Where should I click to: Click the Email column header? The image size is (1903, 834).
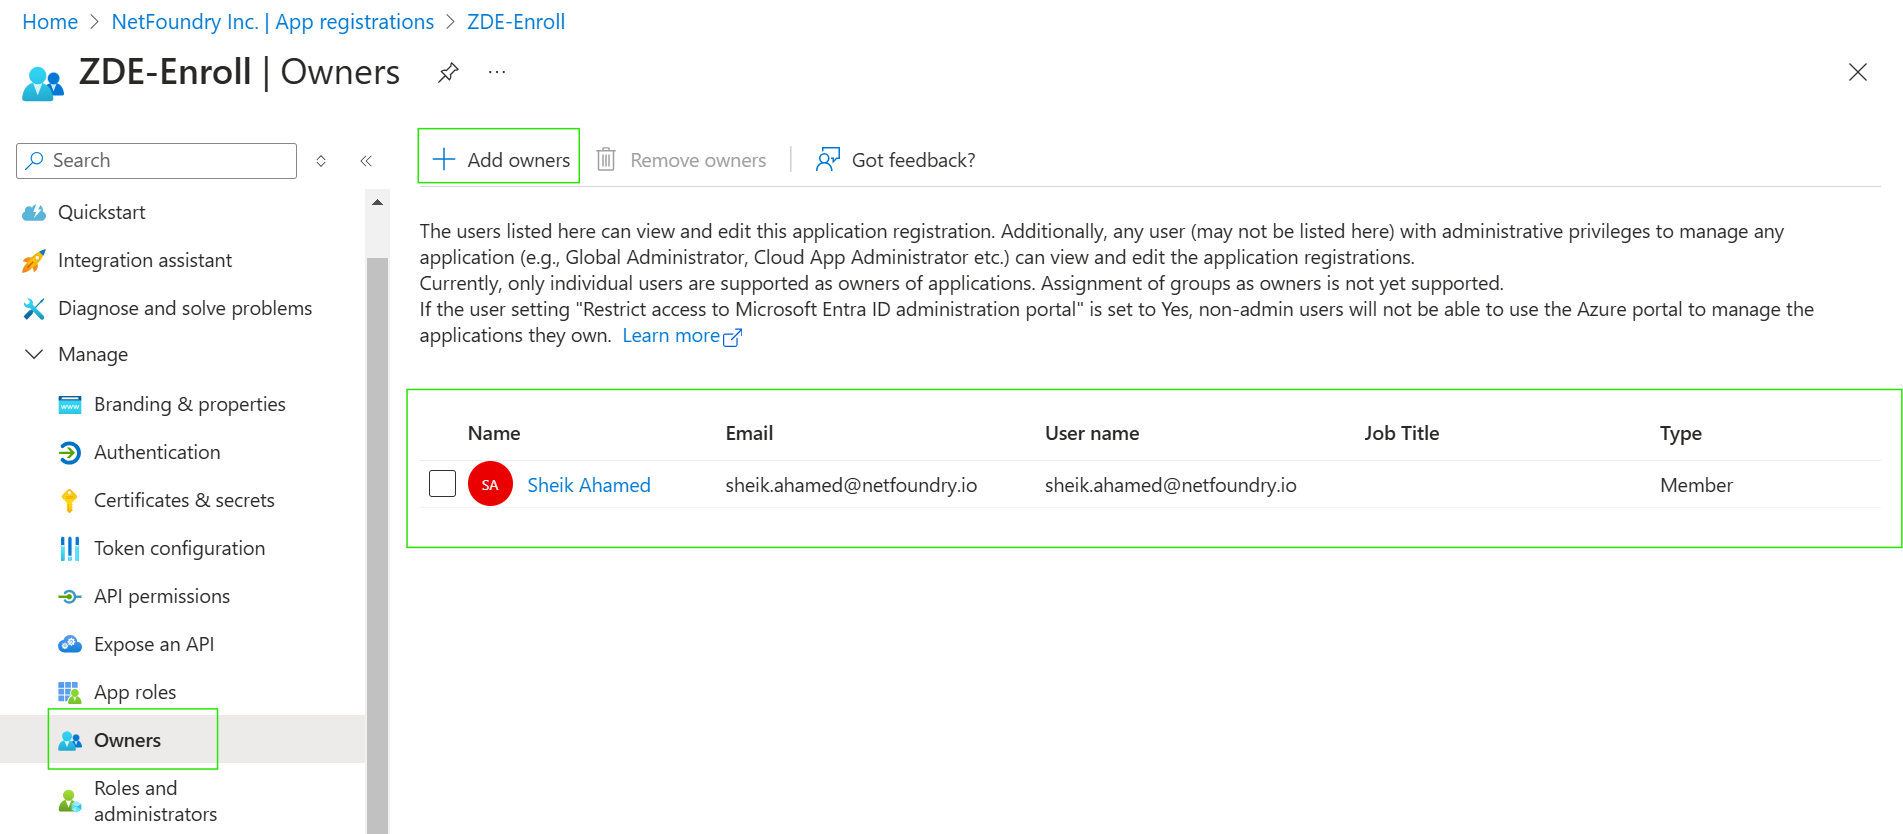pyautogui.click(x=749, y=433)
